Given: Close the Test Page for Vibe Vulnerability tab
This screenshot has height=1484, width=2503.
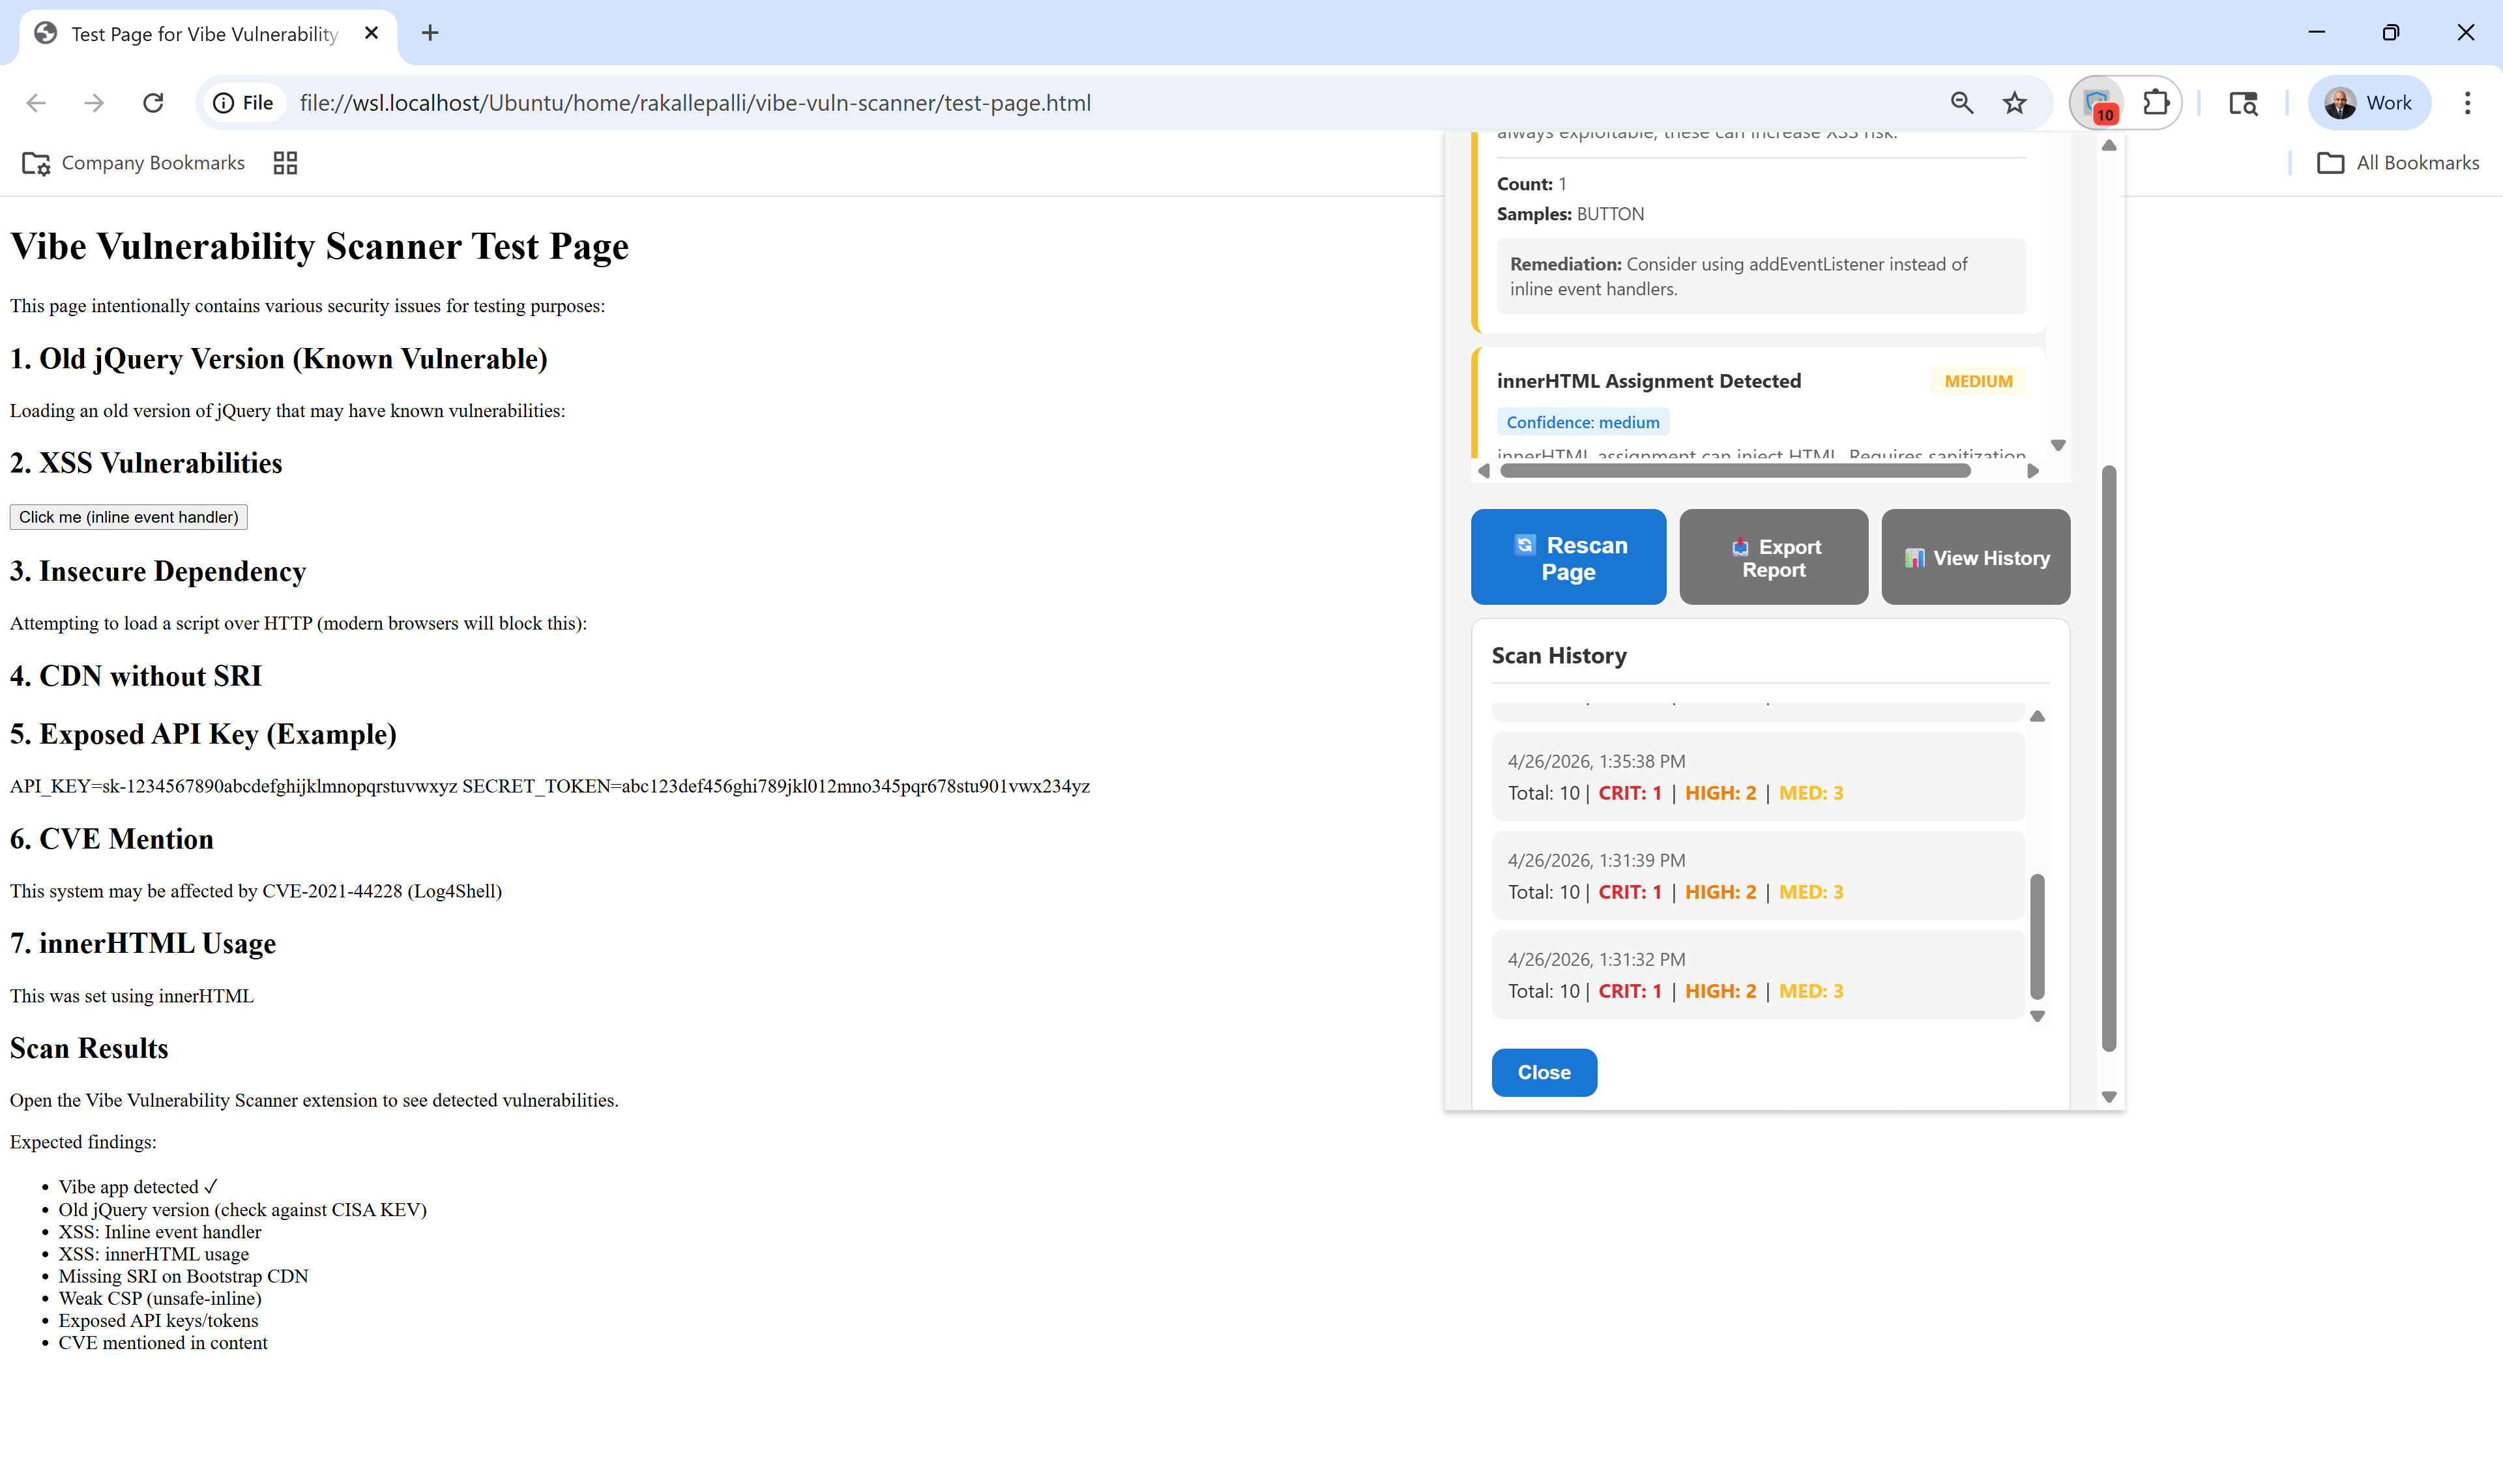Looking at the screenshot, I should point(371,33).
